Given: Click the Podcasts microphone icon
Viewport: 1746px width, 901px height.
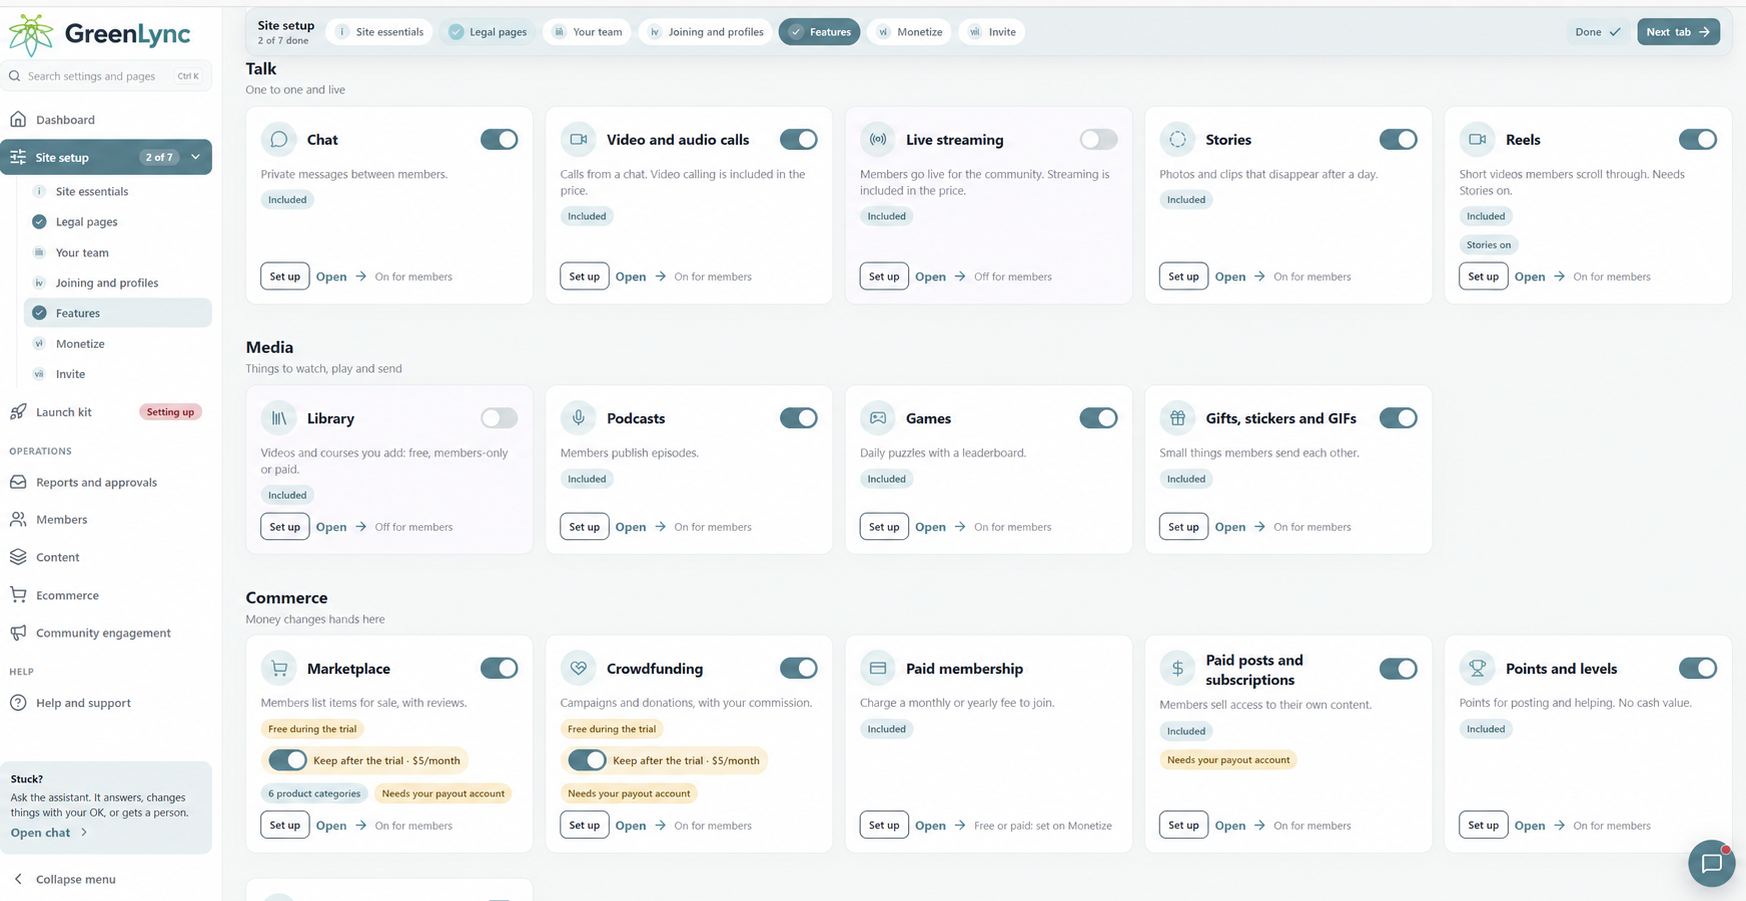Looking at the screenshot, I should 578,418.
